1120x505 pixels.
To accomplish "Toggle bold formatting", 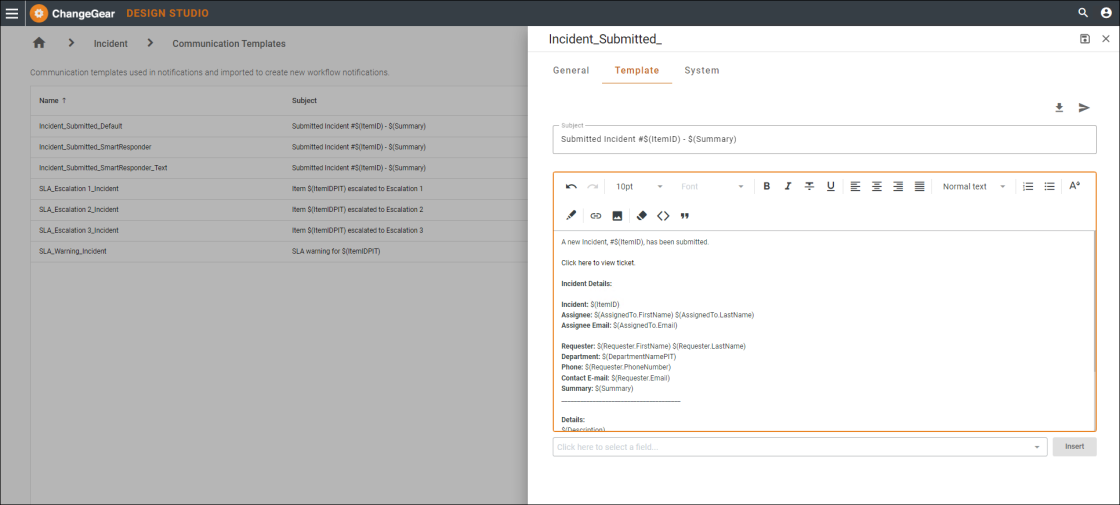I will pos(766,186).
